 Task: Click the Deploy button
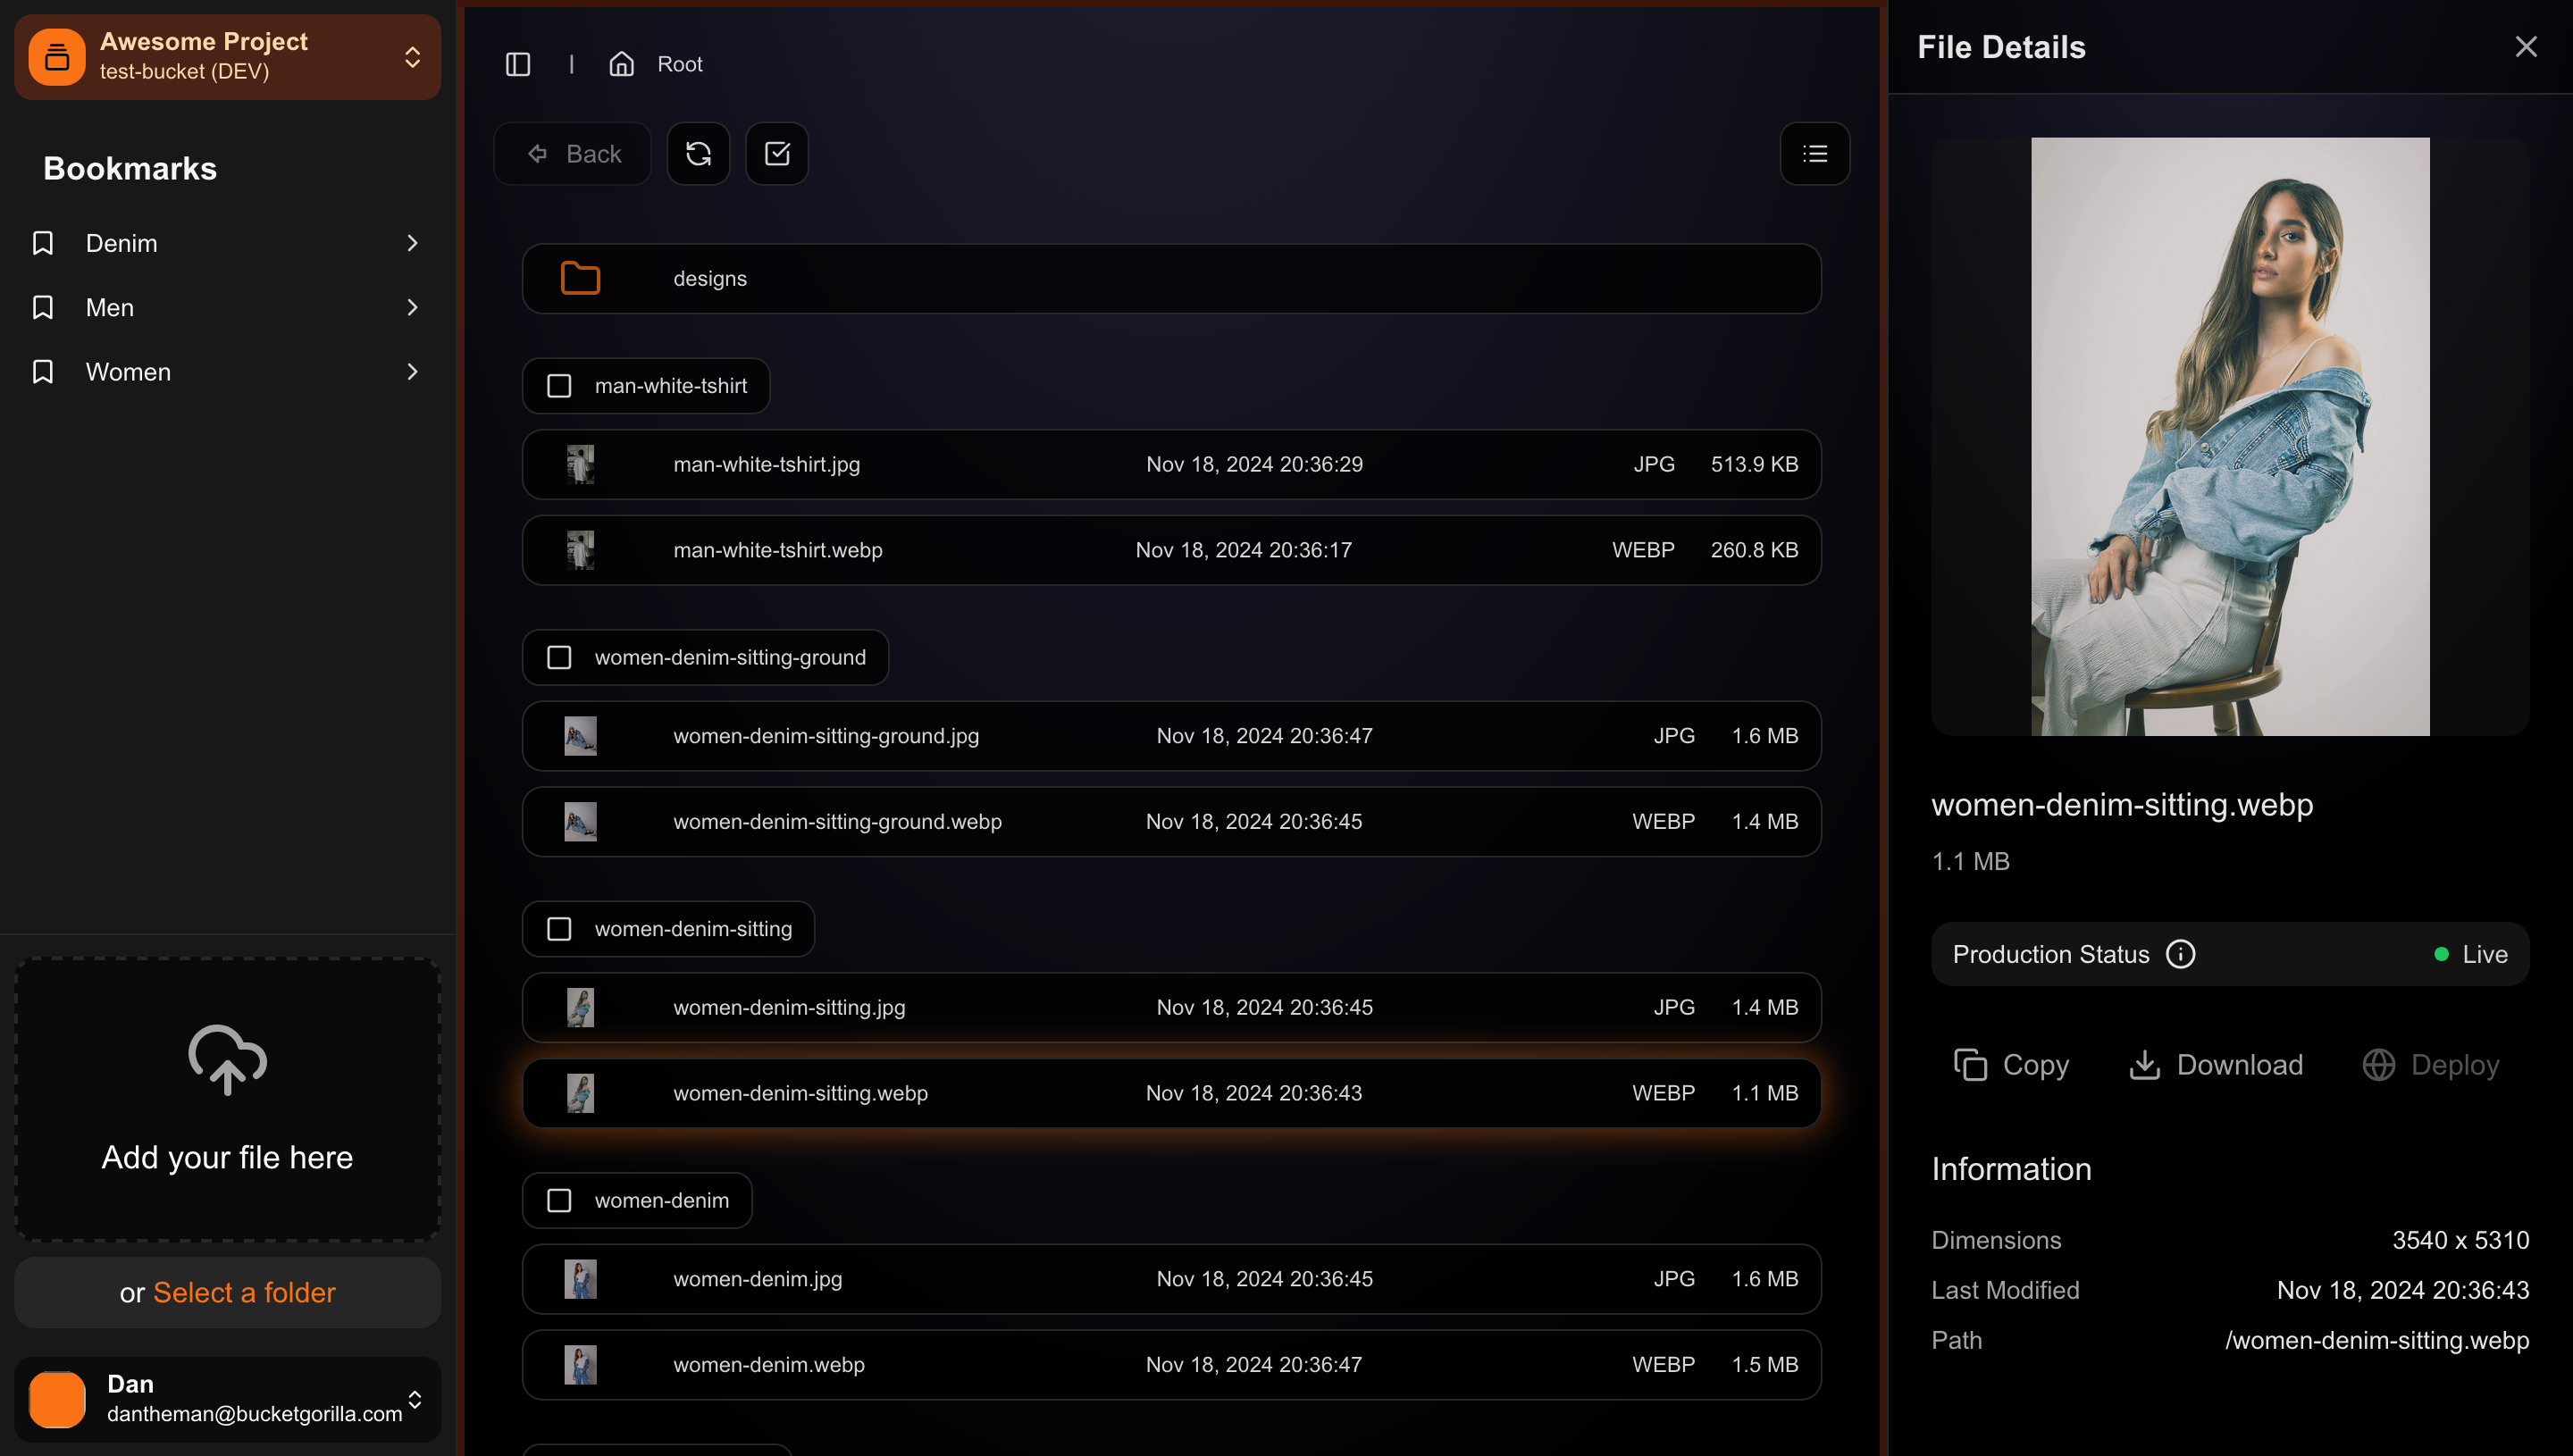click(2430, 1065)
